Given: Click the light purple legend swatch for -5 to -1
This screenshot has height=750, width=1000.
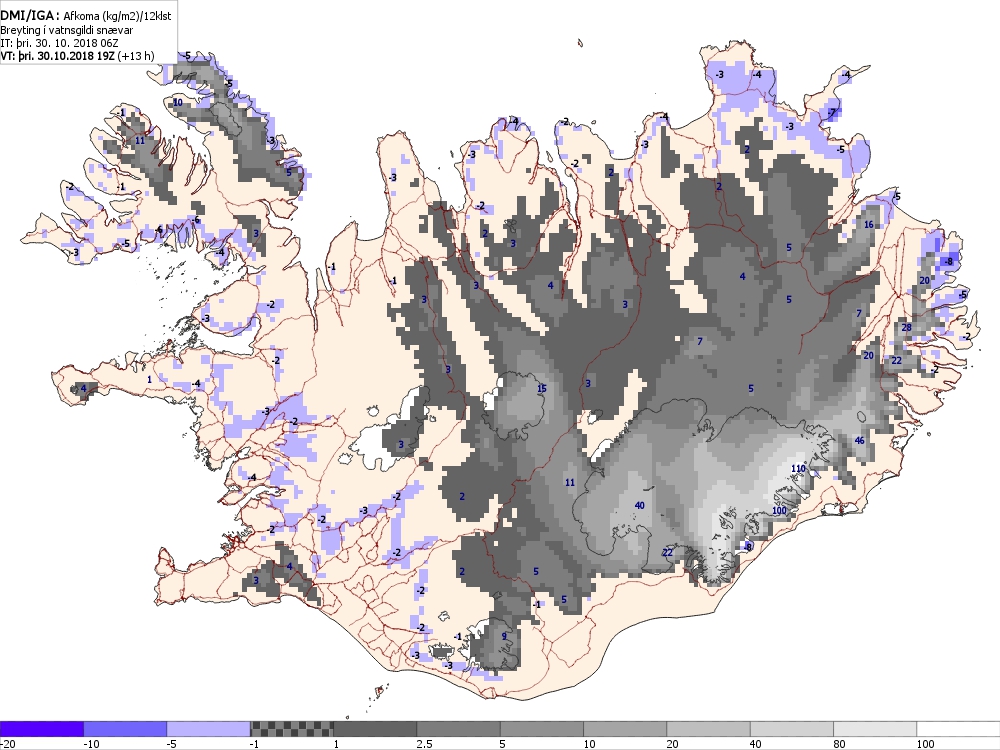Looking at the screenshot, I should (x=209, y=729).
